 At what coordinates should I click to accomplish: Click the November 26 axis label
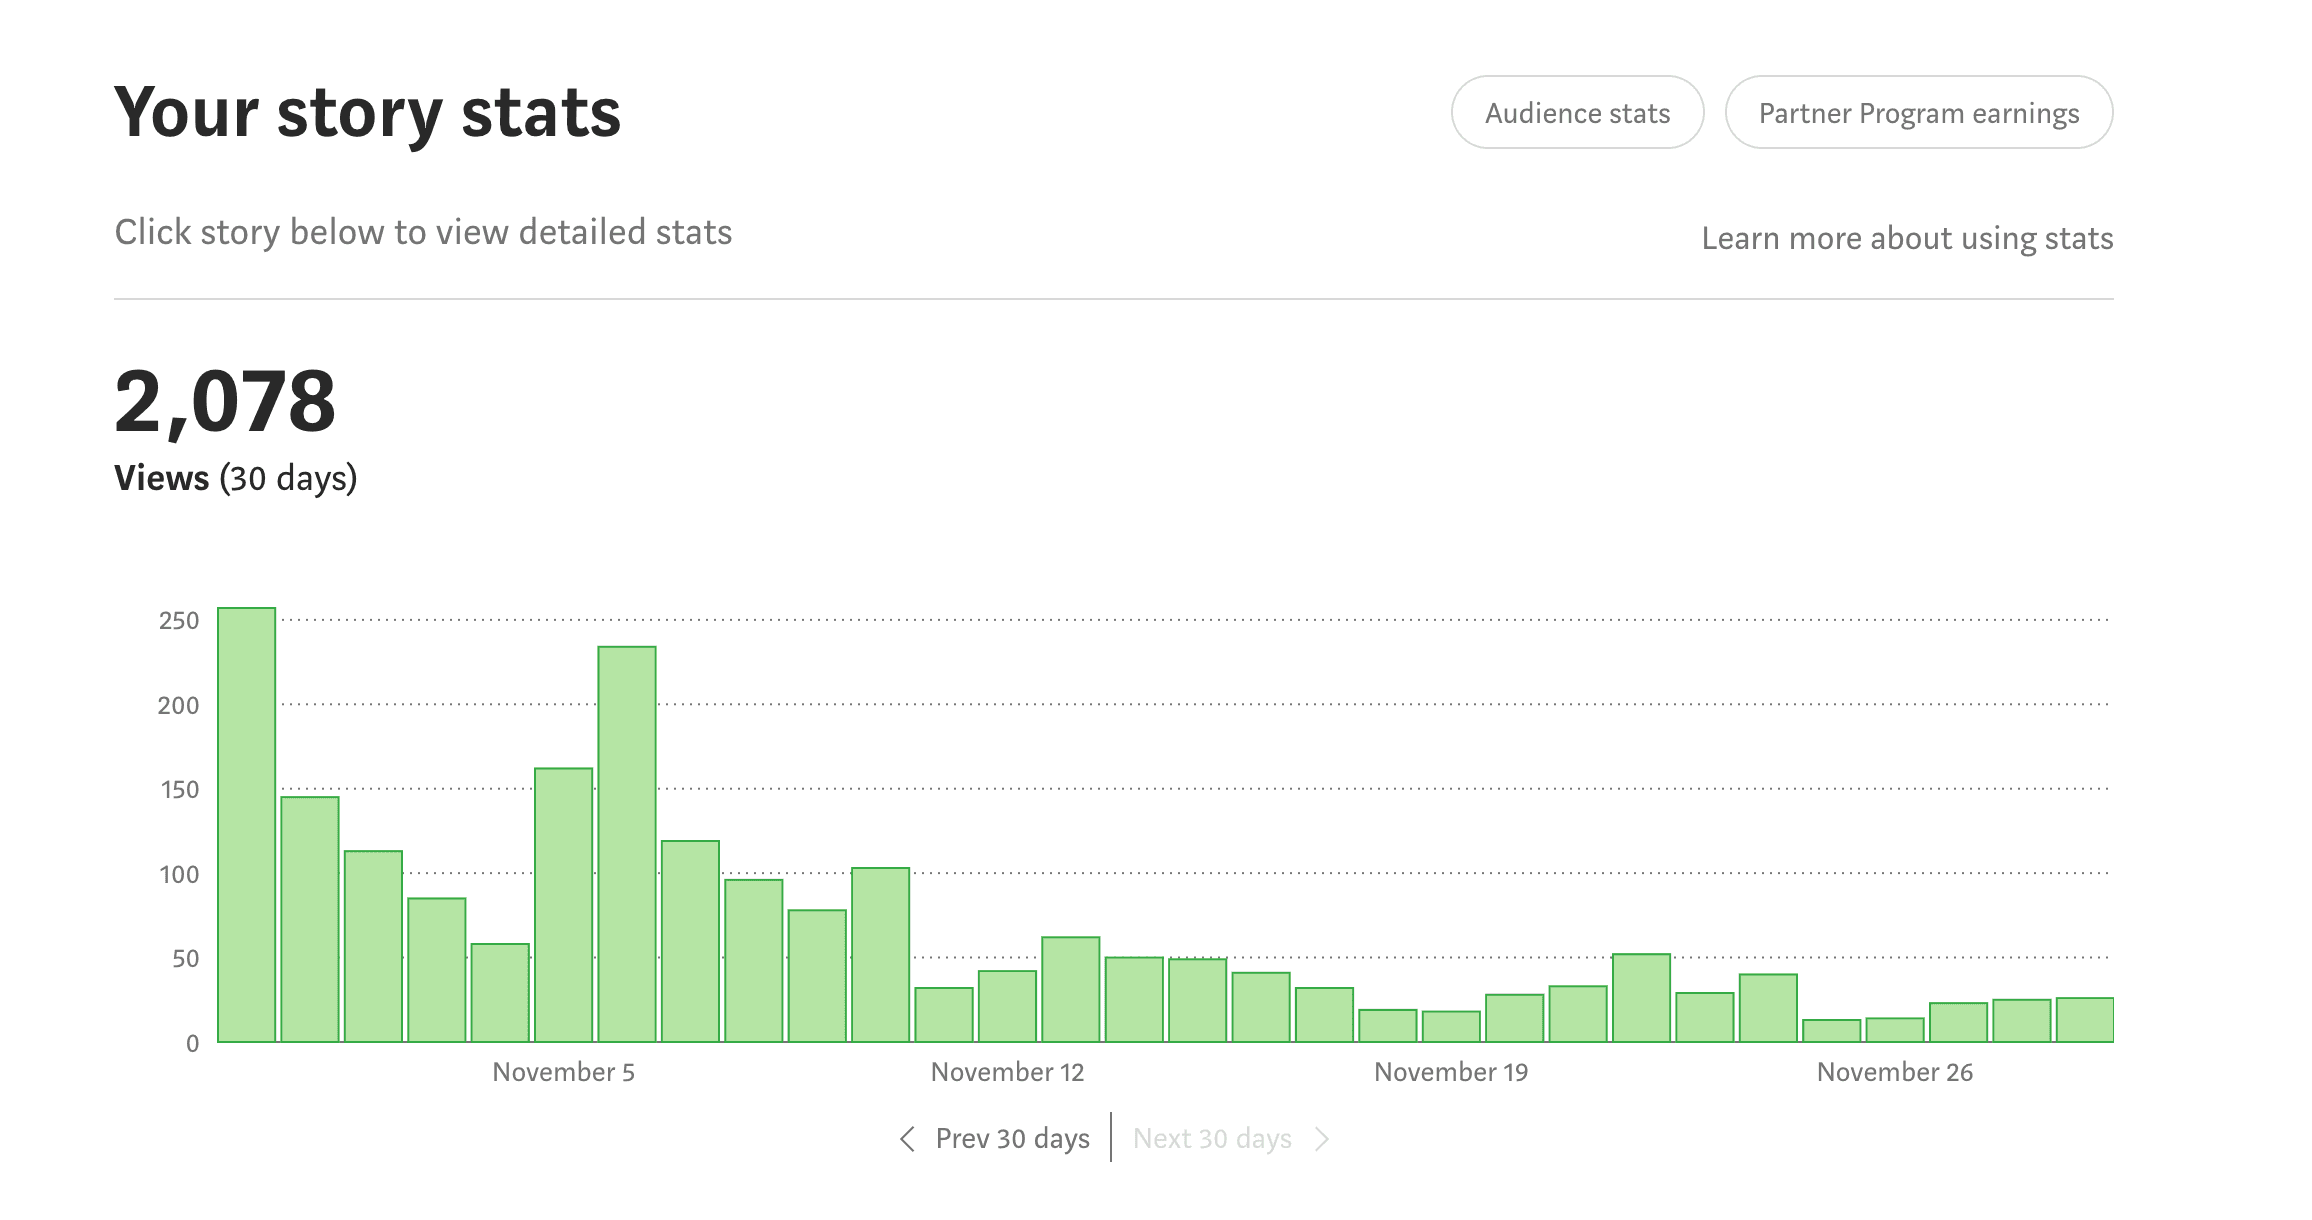click(x=1895, y=1072)
